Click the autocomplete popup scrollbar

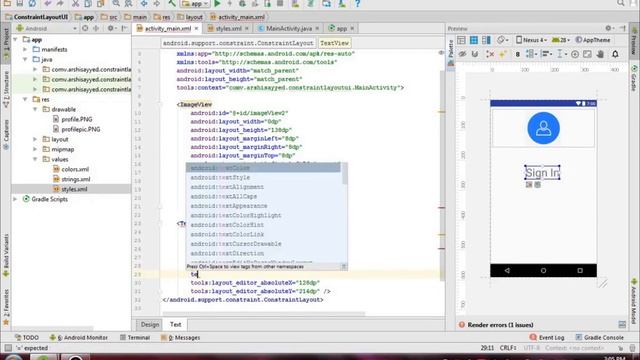[345, 173]
